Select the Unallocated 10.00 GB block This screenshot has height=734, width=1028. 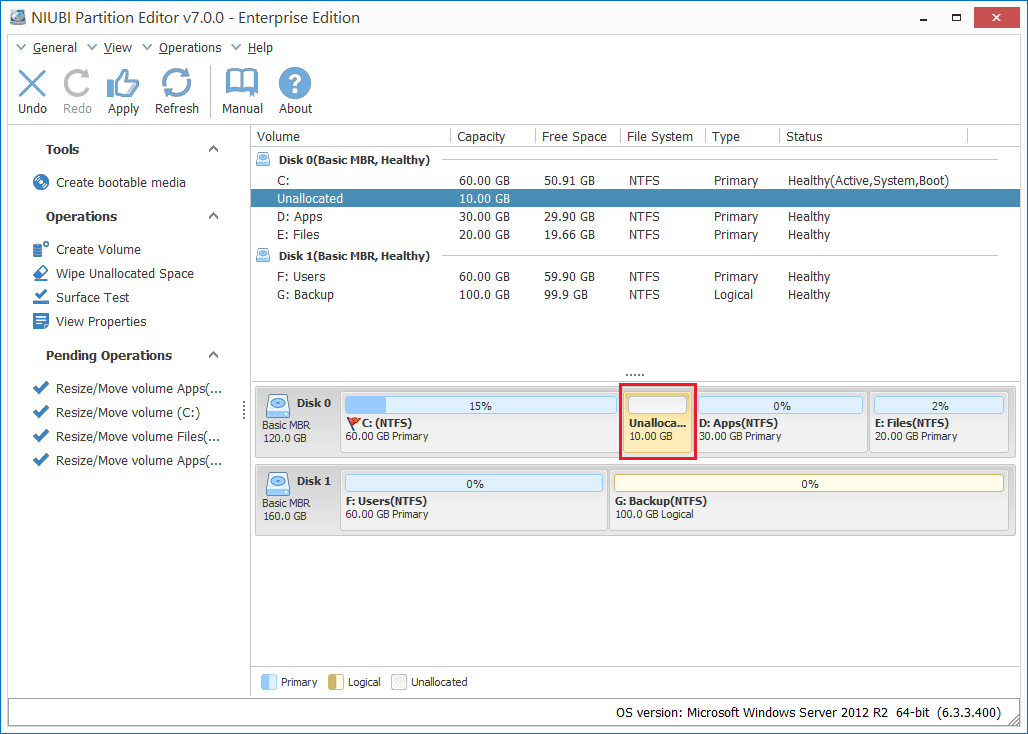pos(658,421)
